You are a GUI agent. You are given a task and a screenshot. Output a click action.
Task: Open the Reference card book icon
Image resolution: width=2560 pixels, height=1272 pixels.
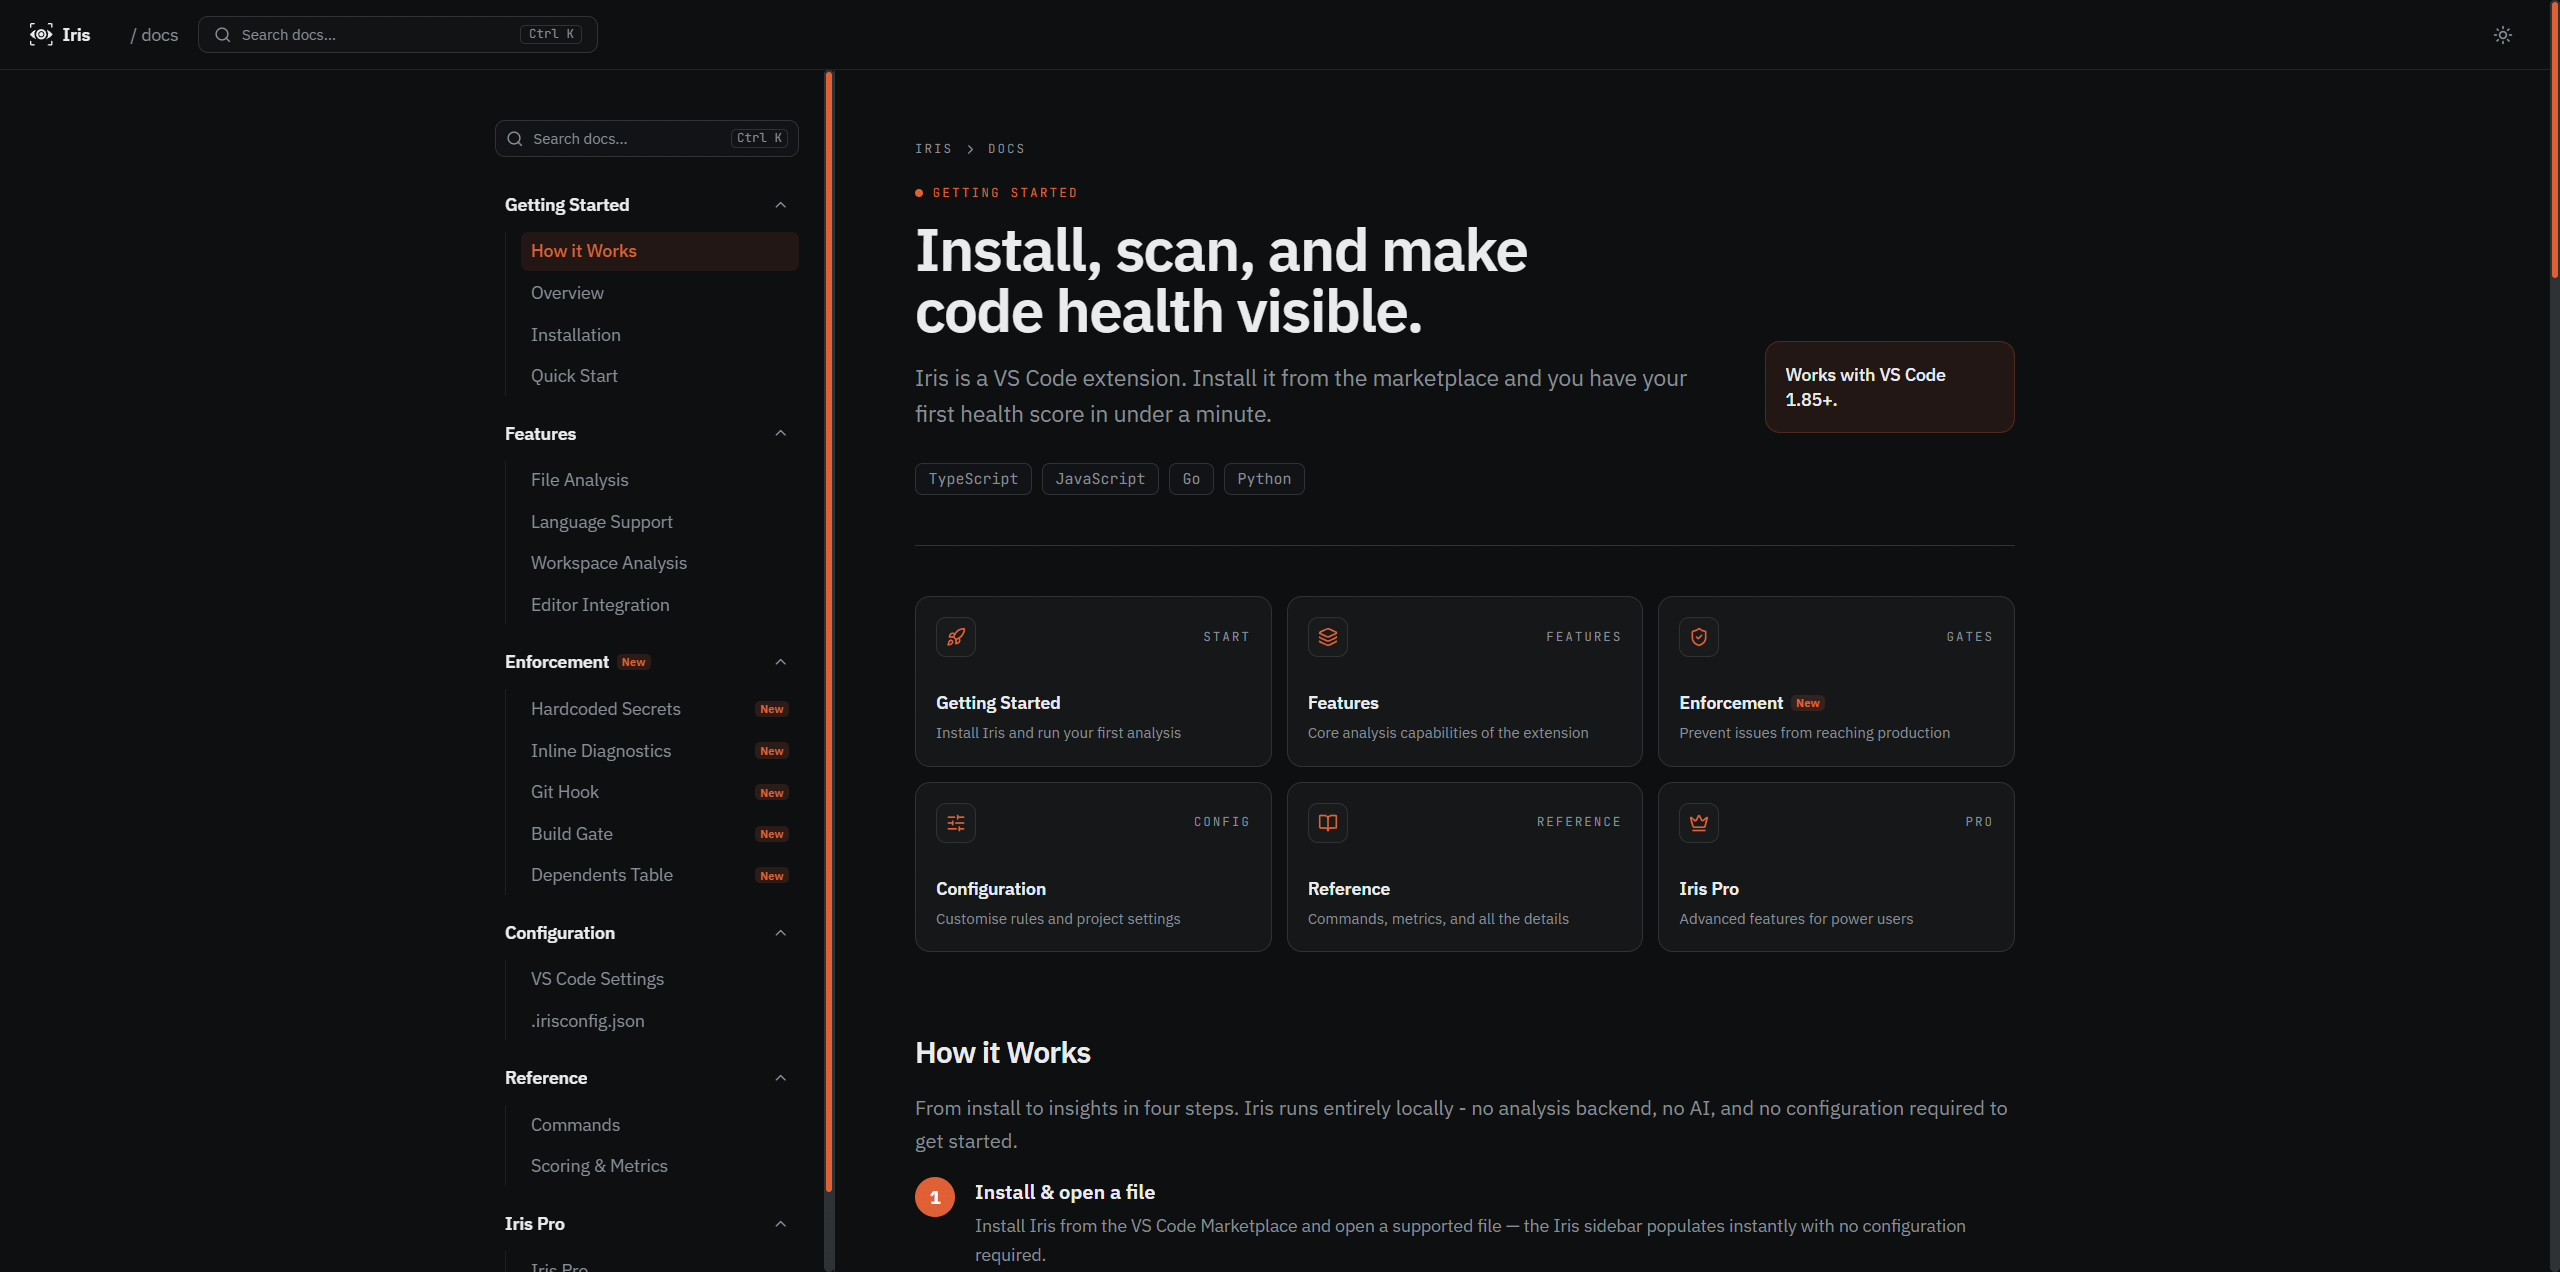[x=1327, y=823]
